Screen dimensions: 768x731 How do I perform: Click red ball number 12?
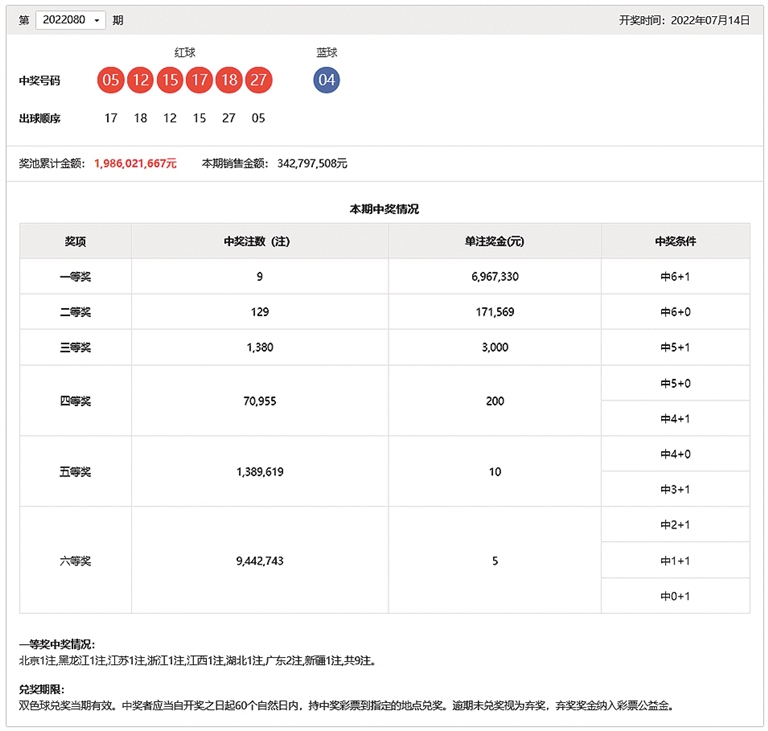point(140,80)
